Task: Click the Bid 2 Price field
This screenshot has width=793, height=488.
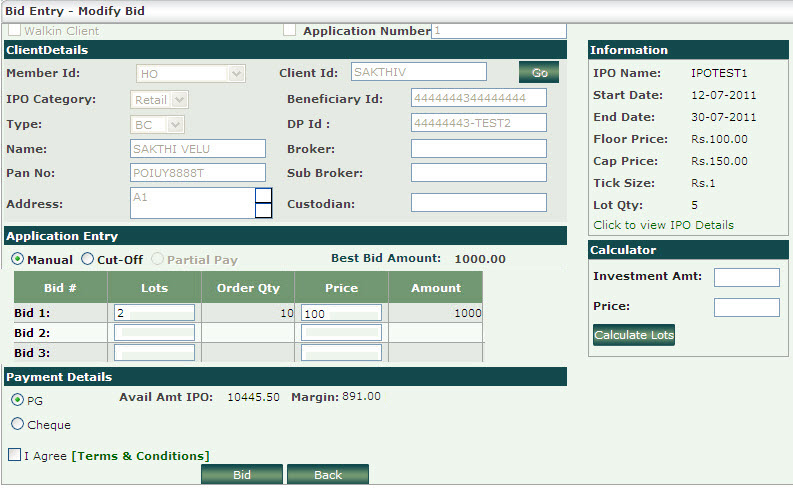Action: 341,333
